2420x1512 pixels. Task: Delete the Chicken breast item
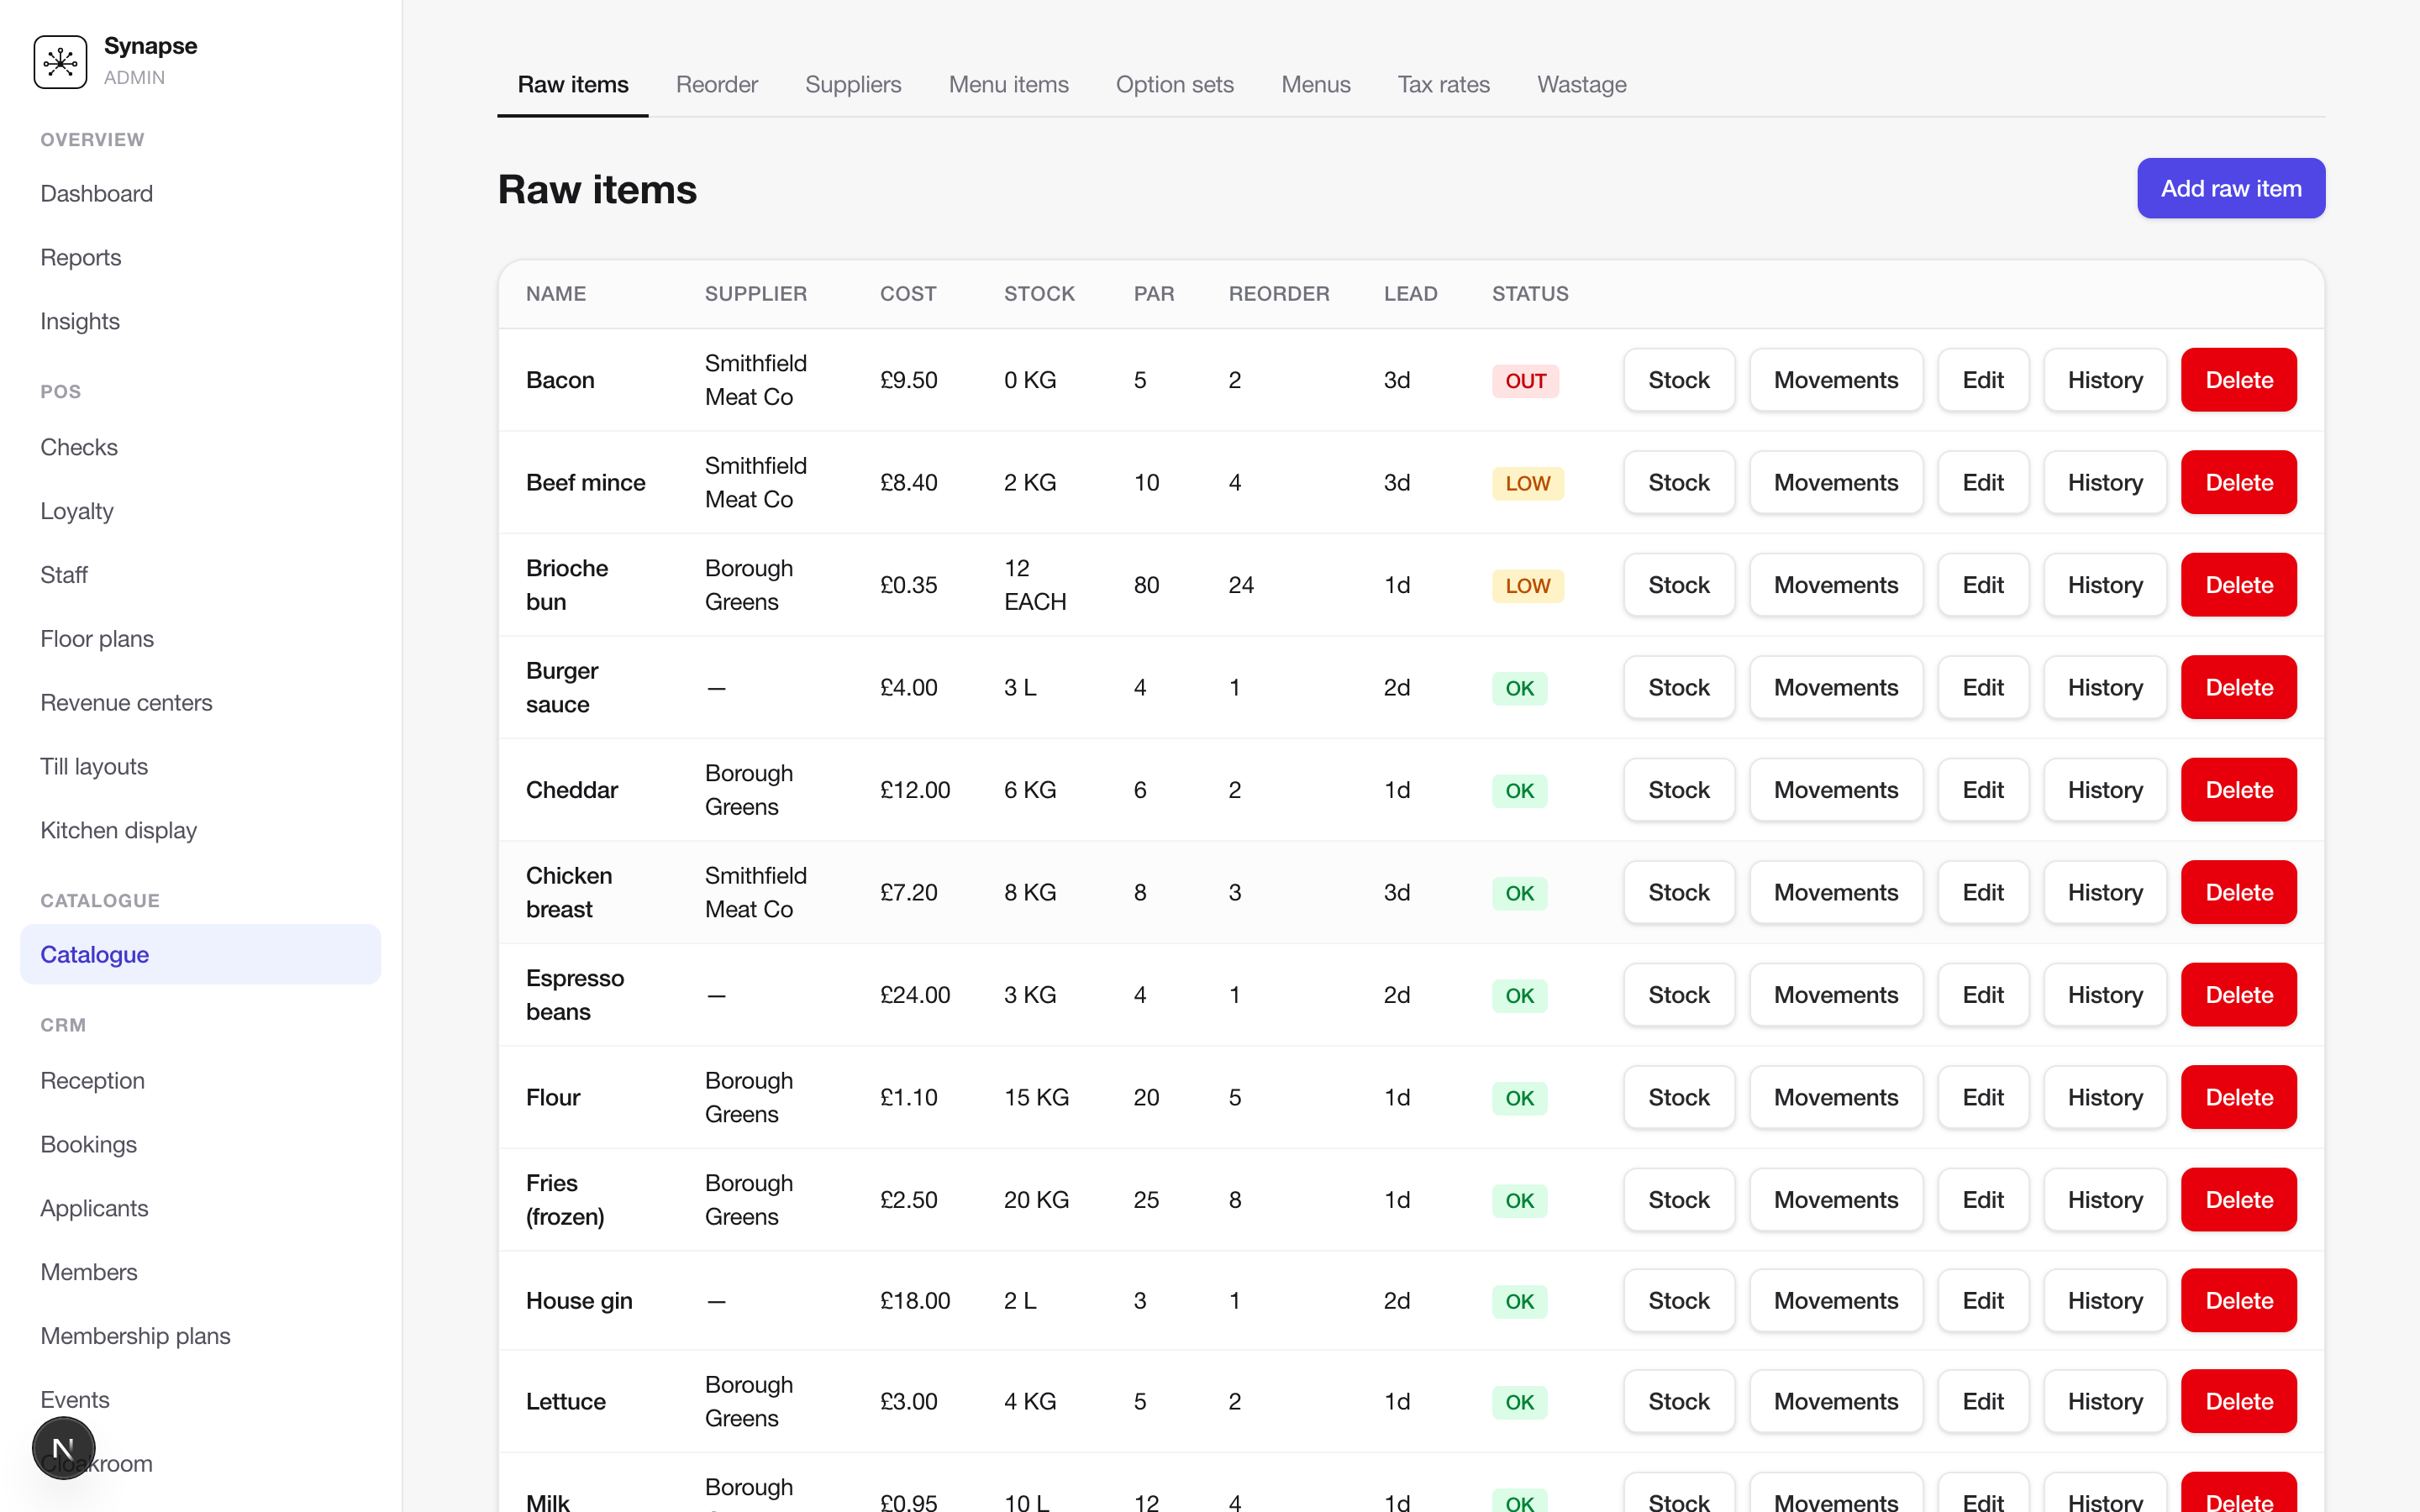[x=2238, y=892]
